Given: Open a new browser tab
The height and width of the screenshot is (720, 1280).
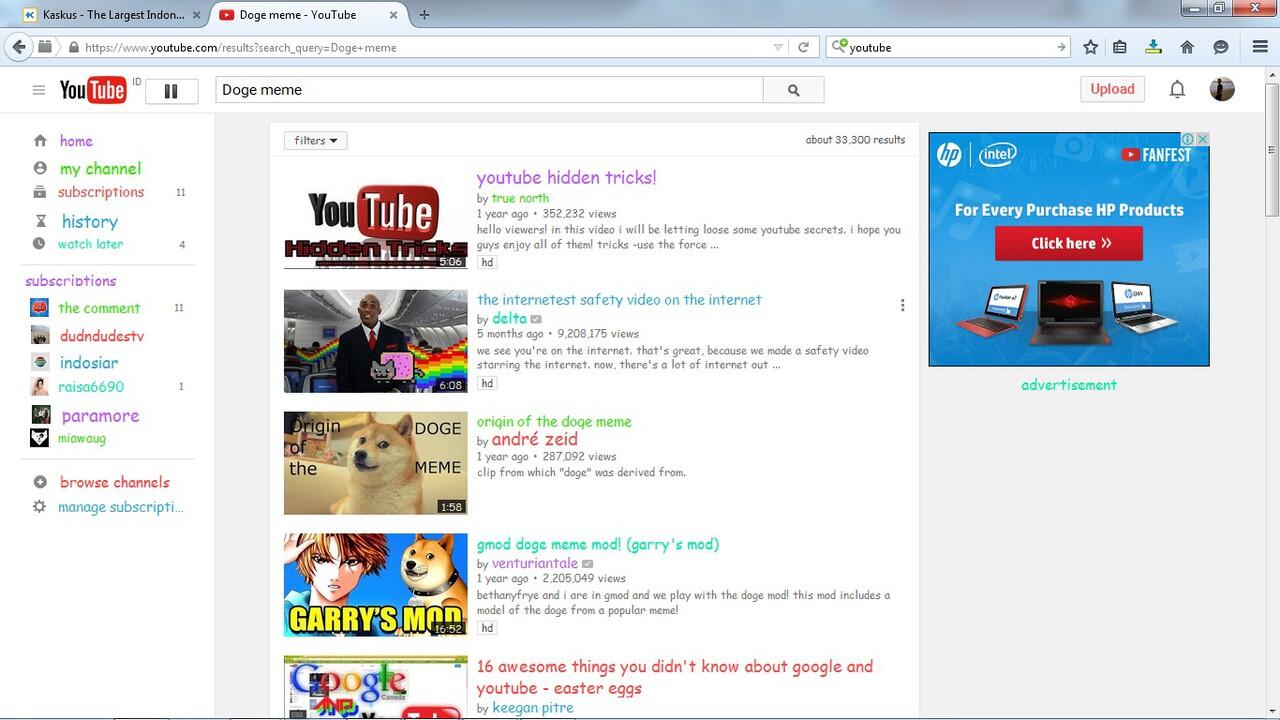Looking at the screenshot, I should pos(424,15).
